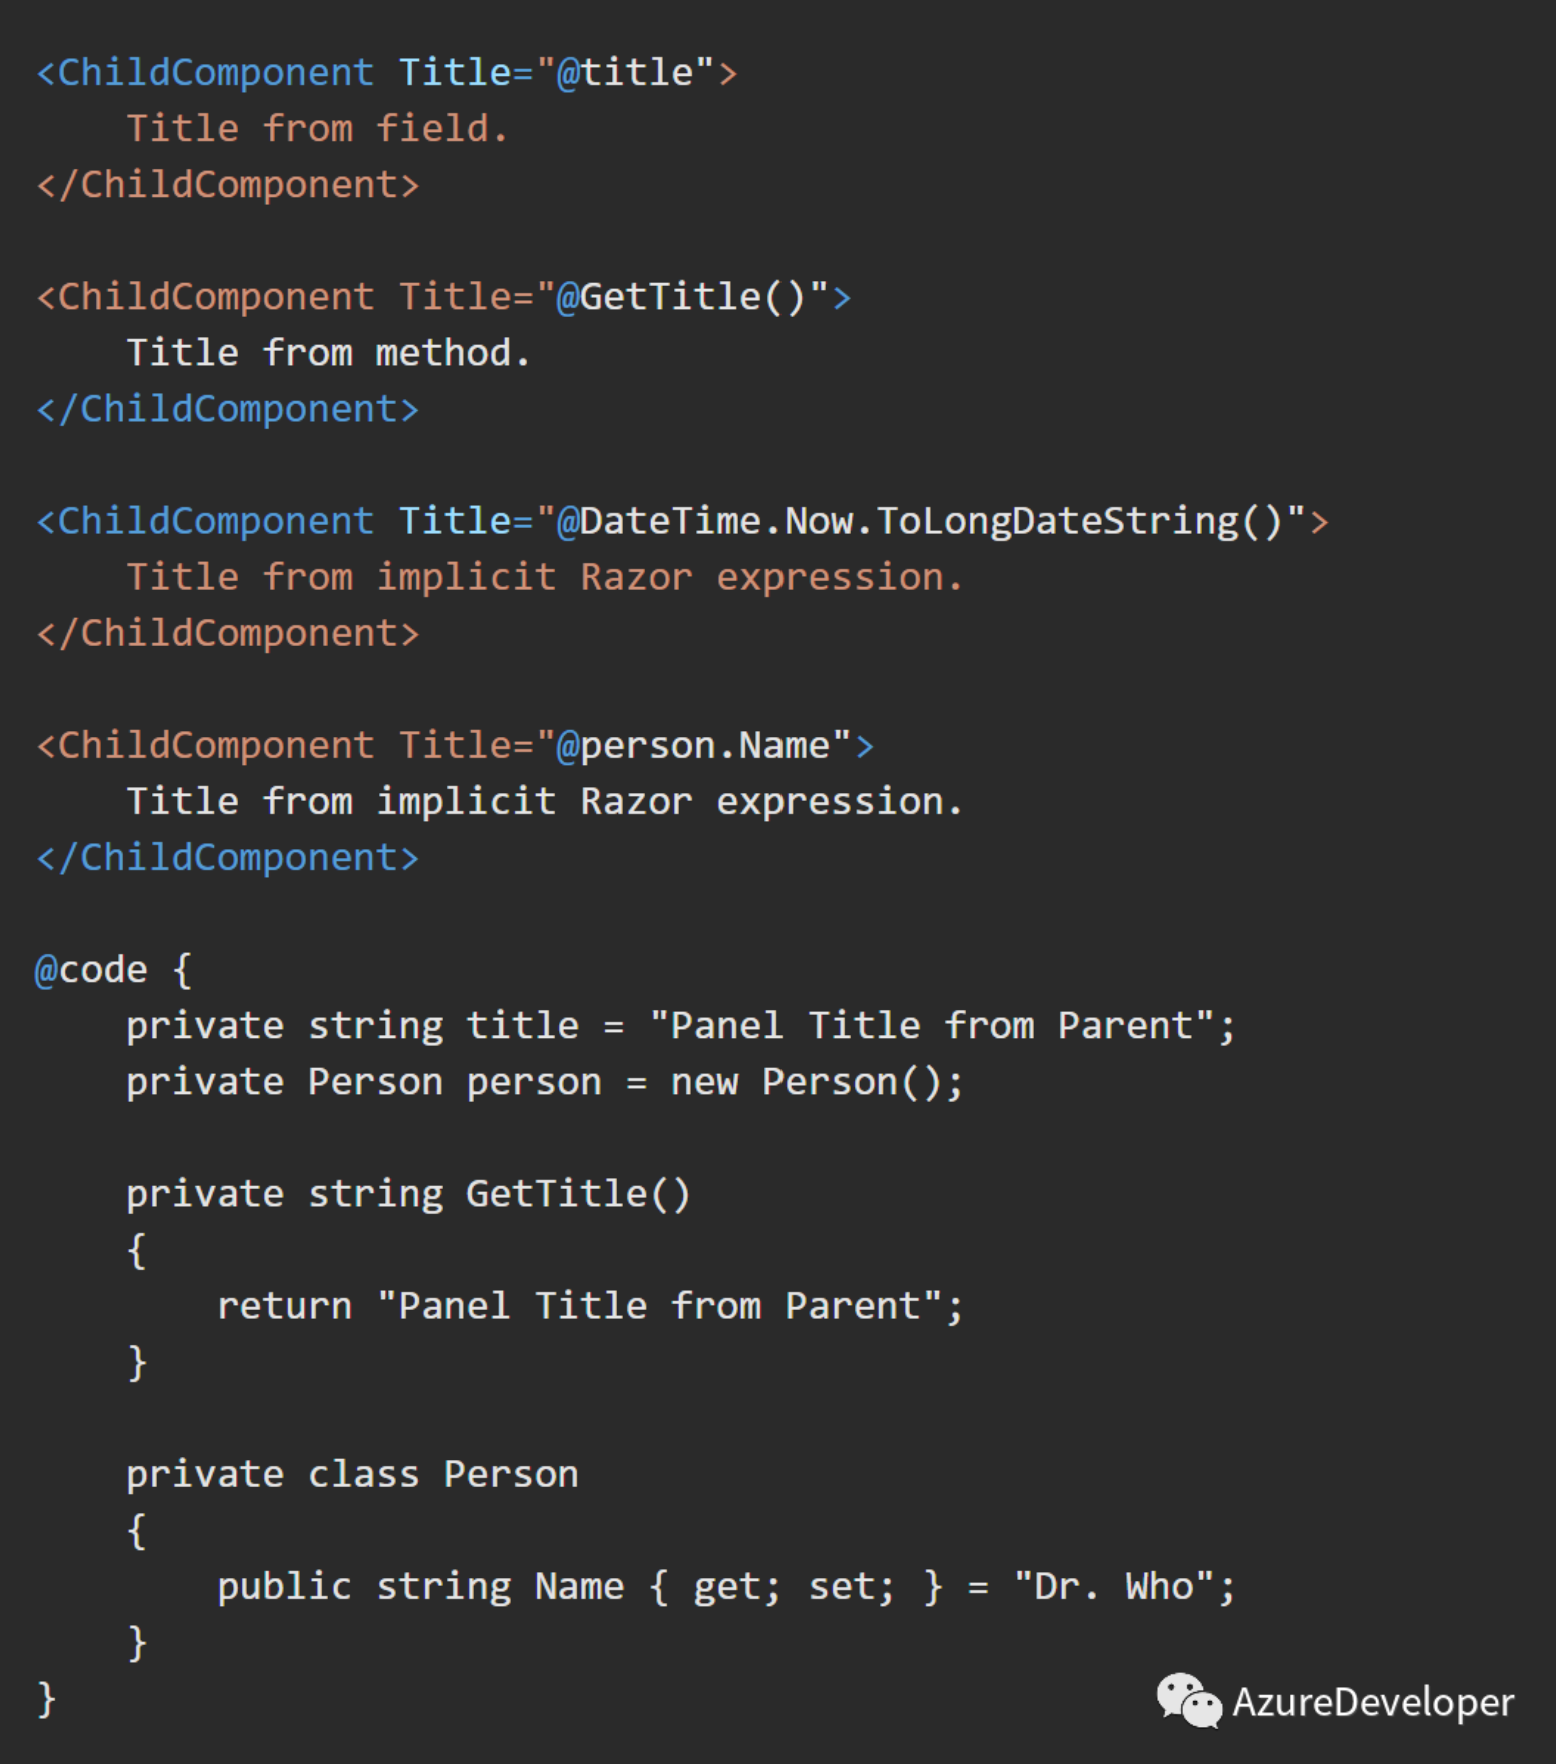Click the first closing ChildComponent tag
Screen dimensions: 1556x1764
tap(227, 185)
